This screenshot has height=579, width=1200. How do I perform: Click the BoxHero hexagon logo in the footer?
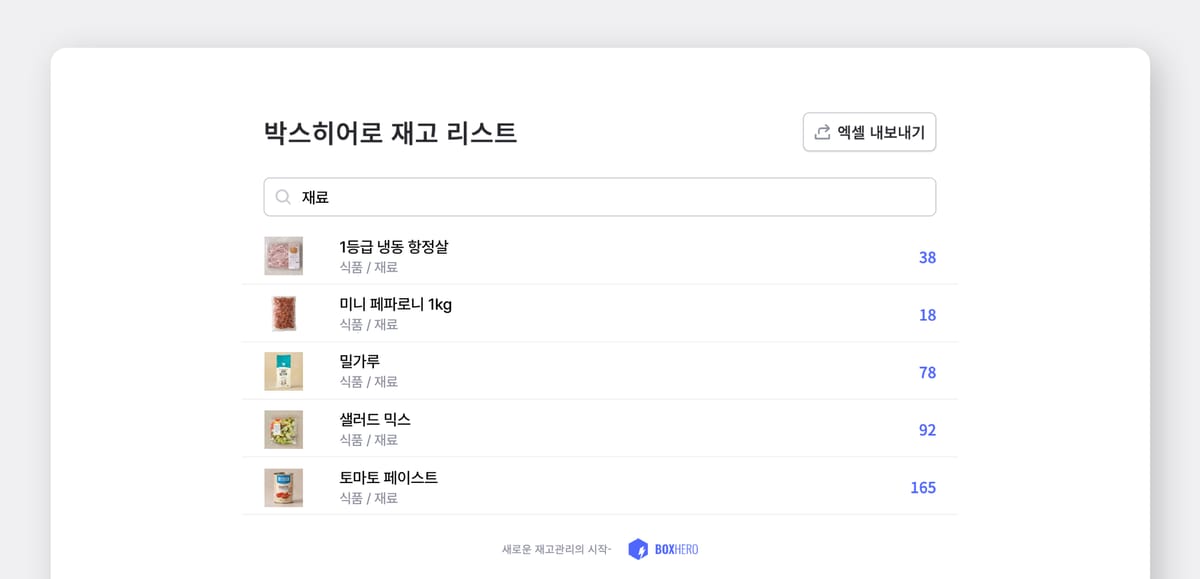pos(637,547)
